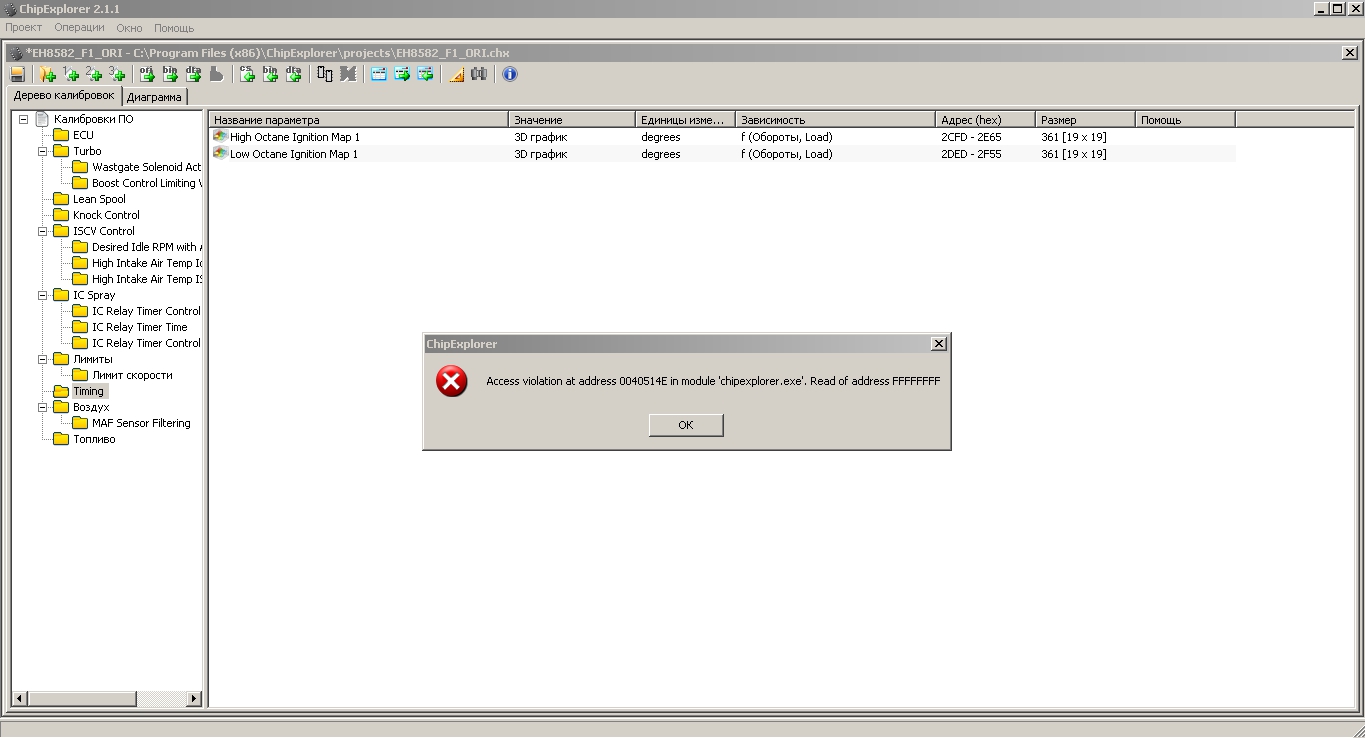Click the 'ori' export toolbar icon
This screenshot has width=1365, height=738.
[147, 74]
